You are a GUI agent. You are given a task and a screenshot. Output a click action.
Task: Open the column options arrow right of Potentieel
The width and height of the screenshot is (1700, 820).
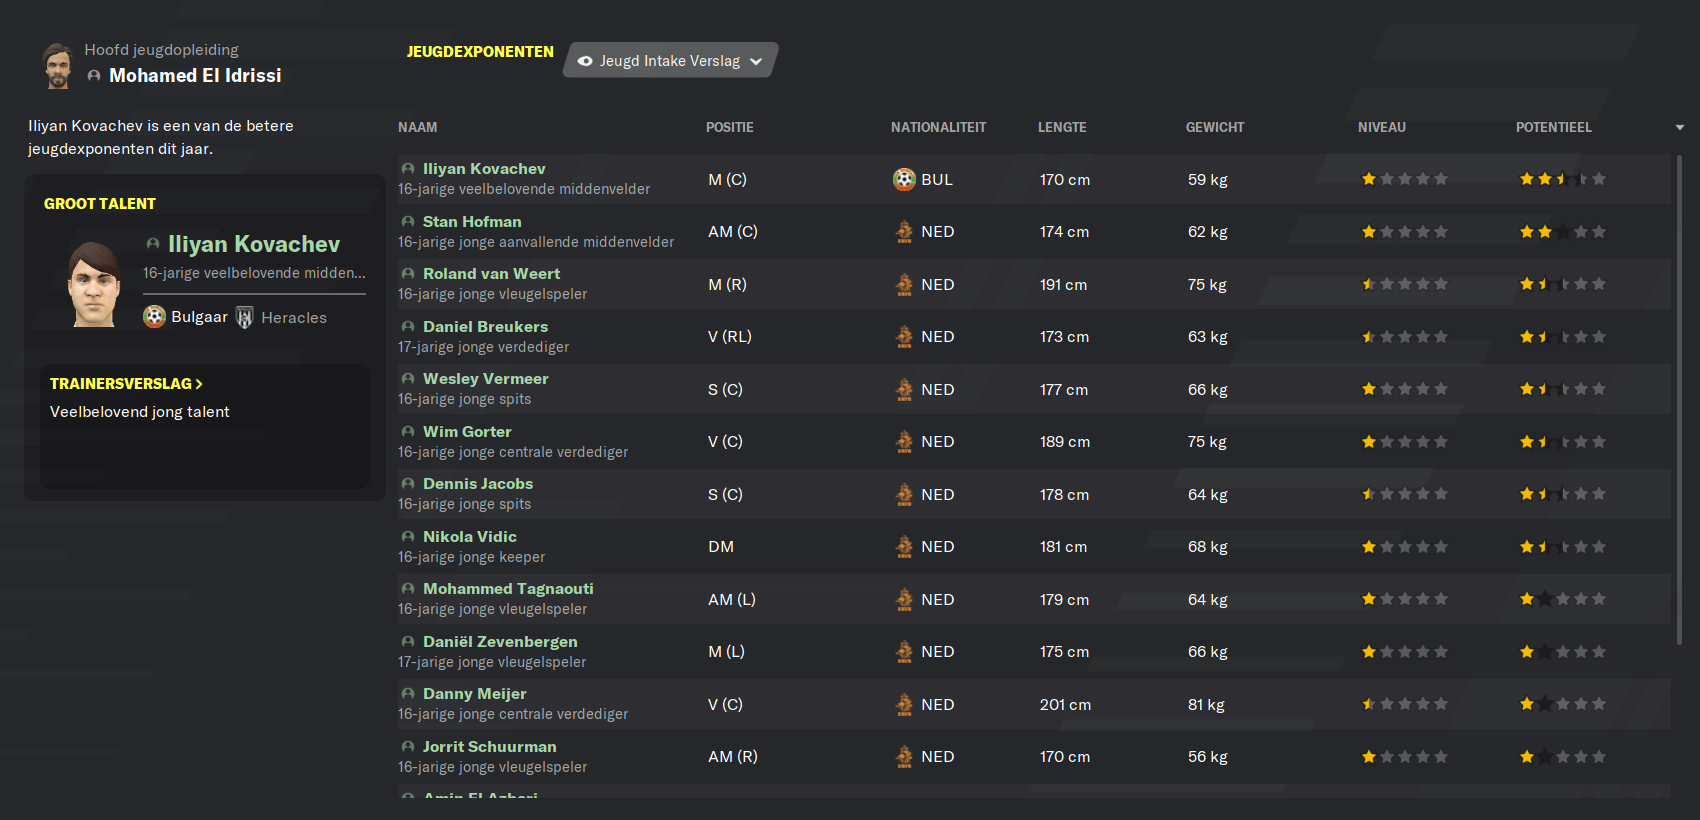(1680, 128)
